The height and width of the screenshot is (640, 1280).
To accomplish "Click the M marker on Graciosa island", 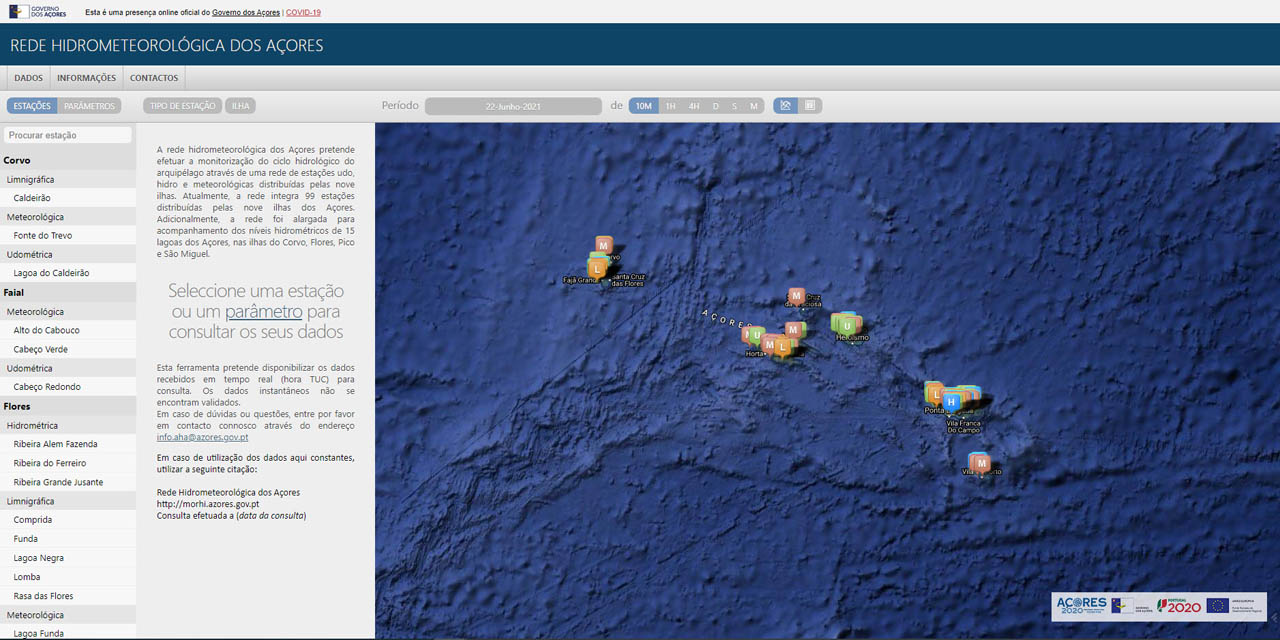I will [796, 296].
